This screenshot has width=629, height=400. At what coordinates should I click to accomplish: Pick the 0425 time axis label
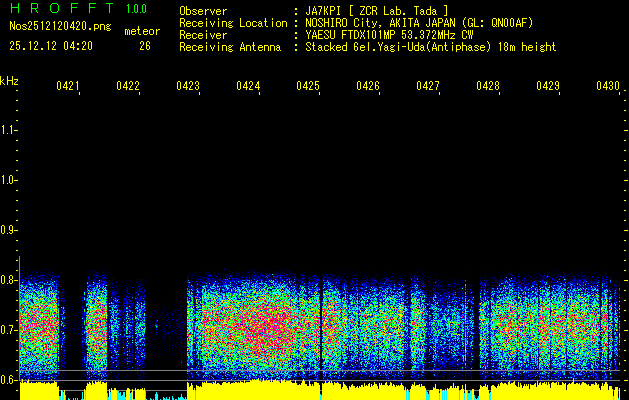coord(308,87)
